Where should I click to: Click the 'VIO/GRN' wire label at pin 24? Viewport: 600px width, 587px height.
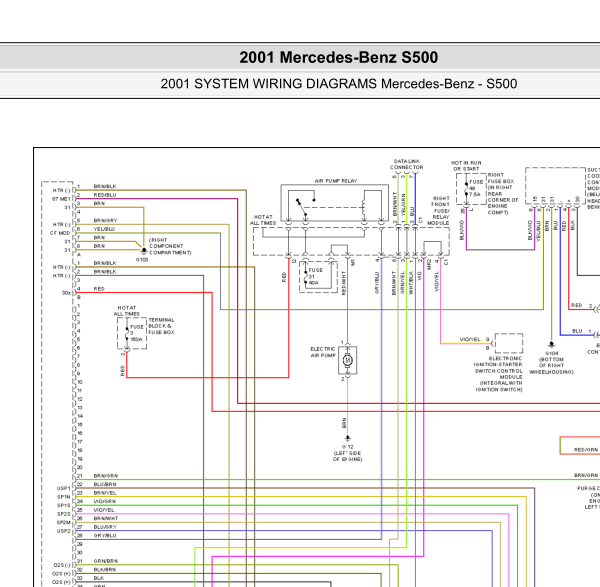click(104, 501)
